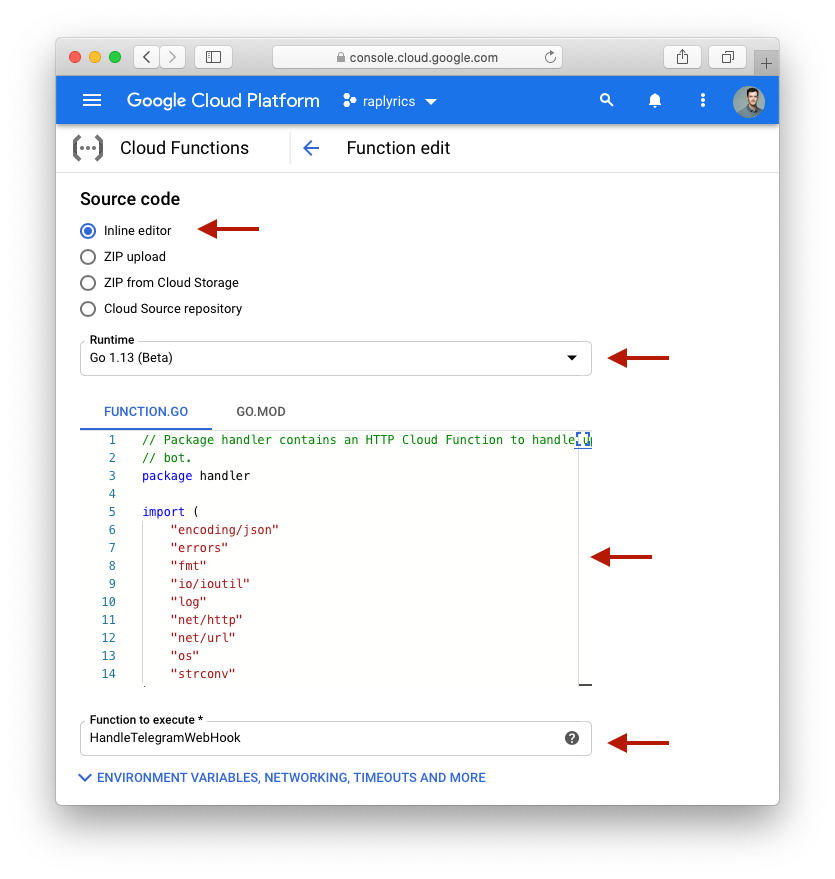Click the "io/ioutil" import line
Screen dimensions: 835x879
(x=210, y=584)
